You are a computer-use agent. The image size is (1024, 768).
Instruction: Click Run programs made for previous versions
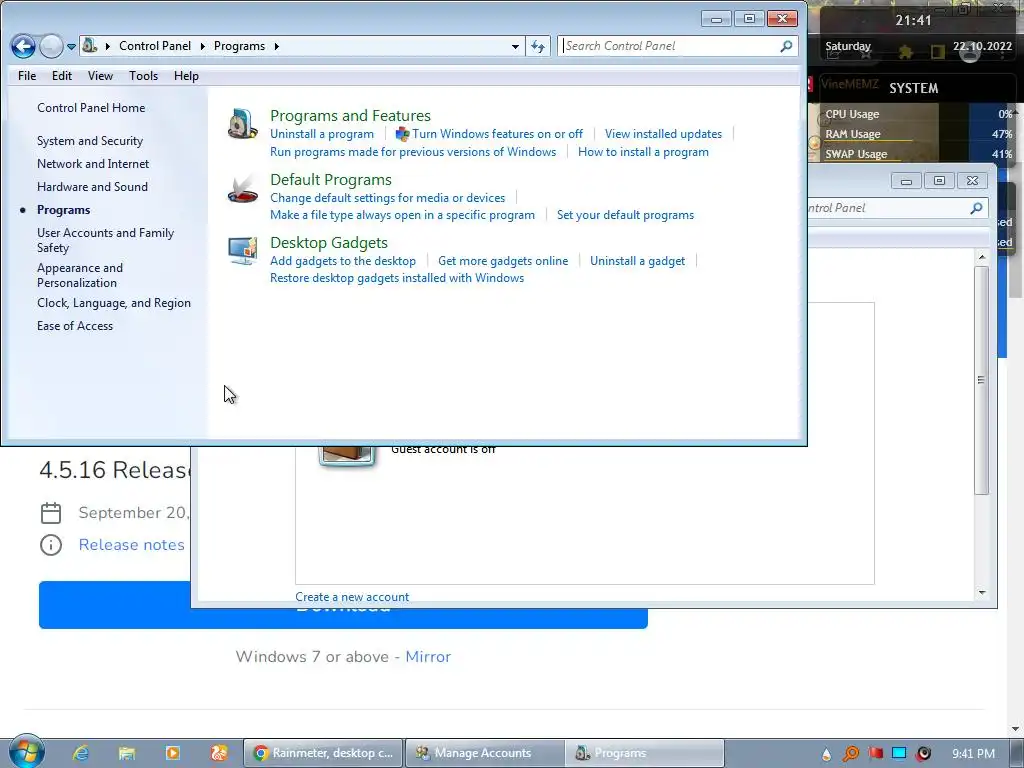coord(413,152)
